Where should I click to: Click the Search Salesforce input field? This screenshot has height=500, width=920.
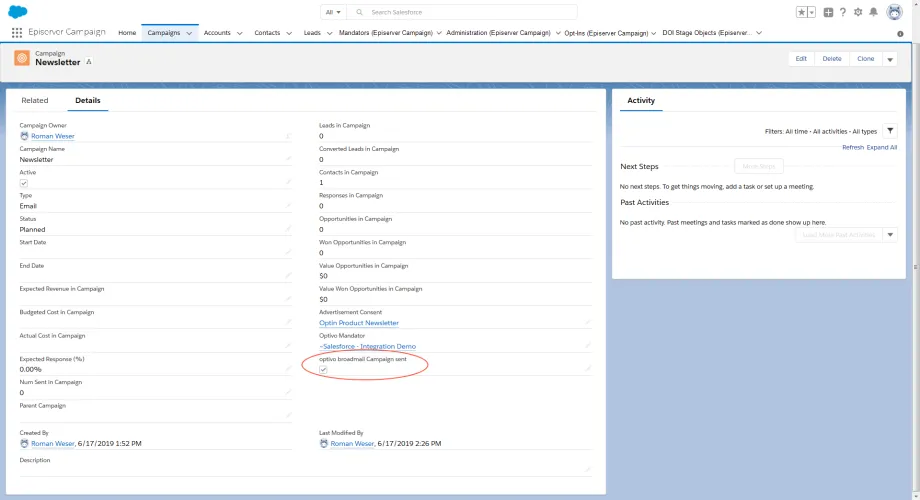tap(462, 12)
